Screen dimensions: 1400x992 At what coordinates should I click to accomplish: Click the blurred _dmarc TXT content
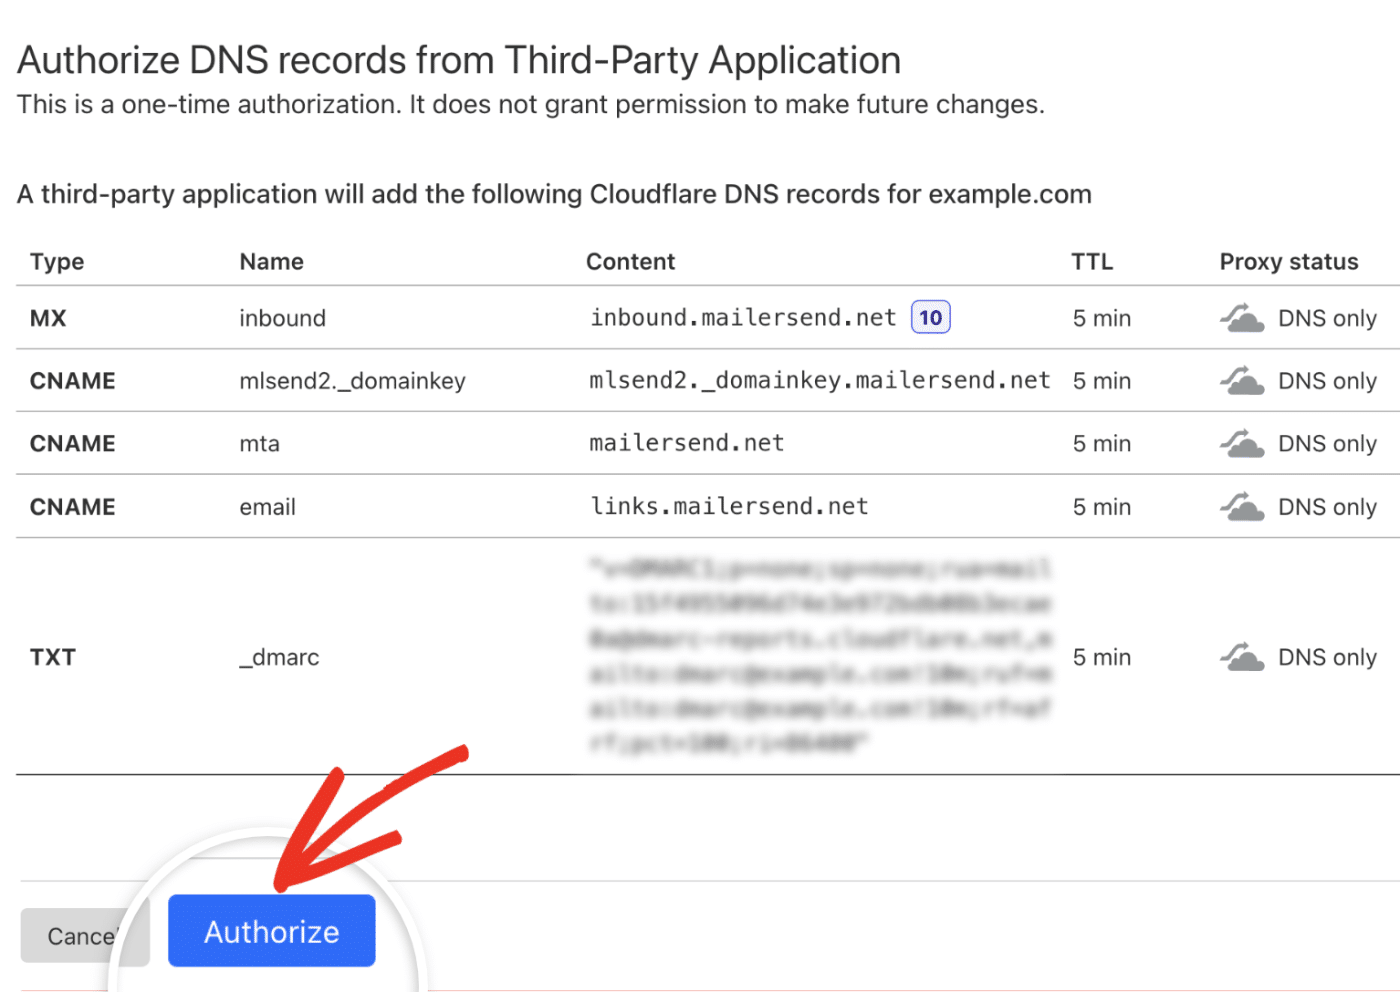[x=820, y=656]
